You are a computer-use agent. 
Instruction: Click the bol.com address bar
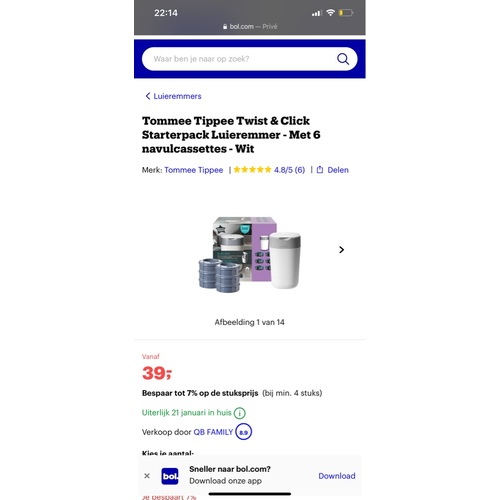point(250,27)
